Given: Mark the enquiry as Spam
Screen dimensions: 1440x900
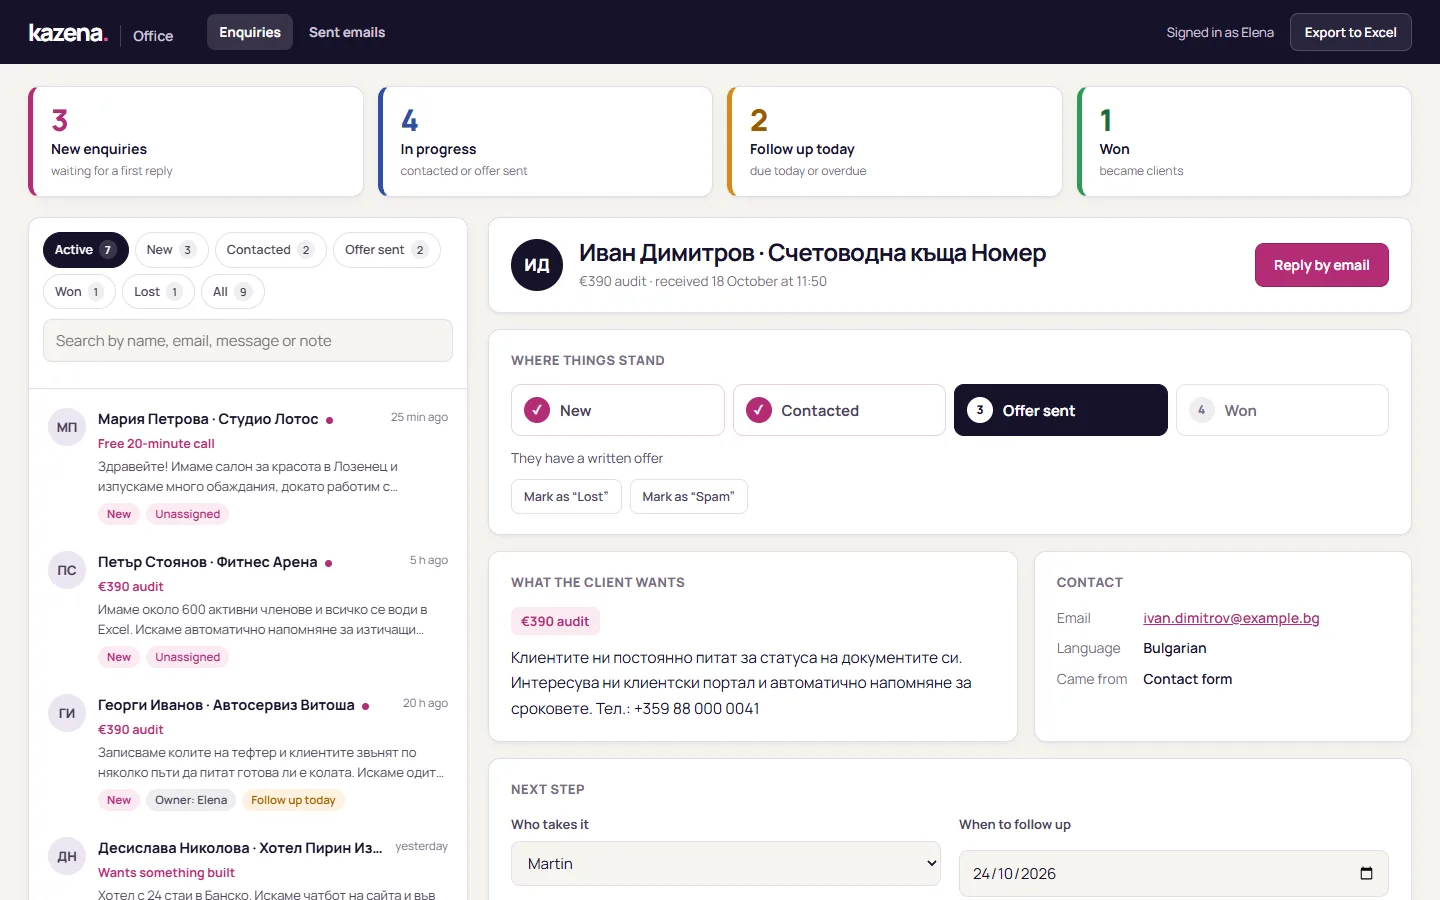Looking at the screenshot, I should (689, 497).
